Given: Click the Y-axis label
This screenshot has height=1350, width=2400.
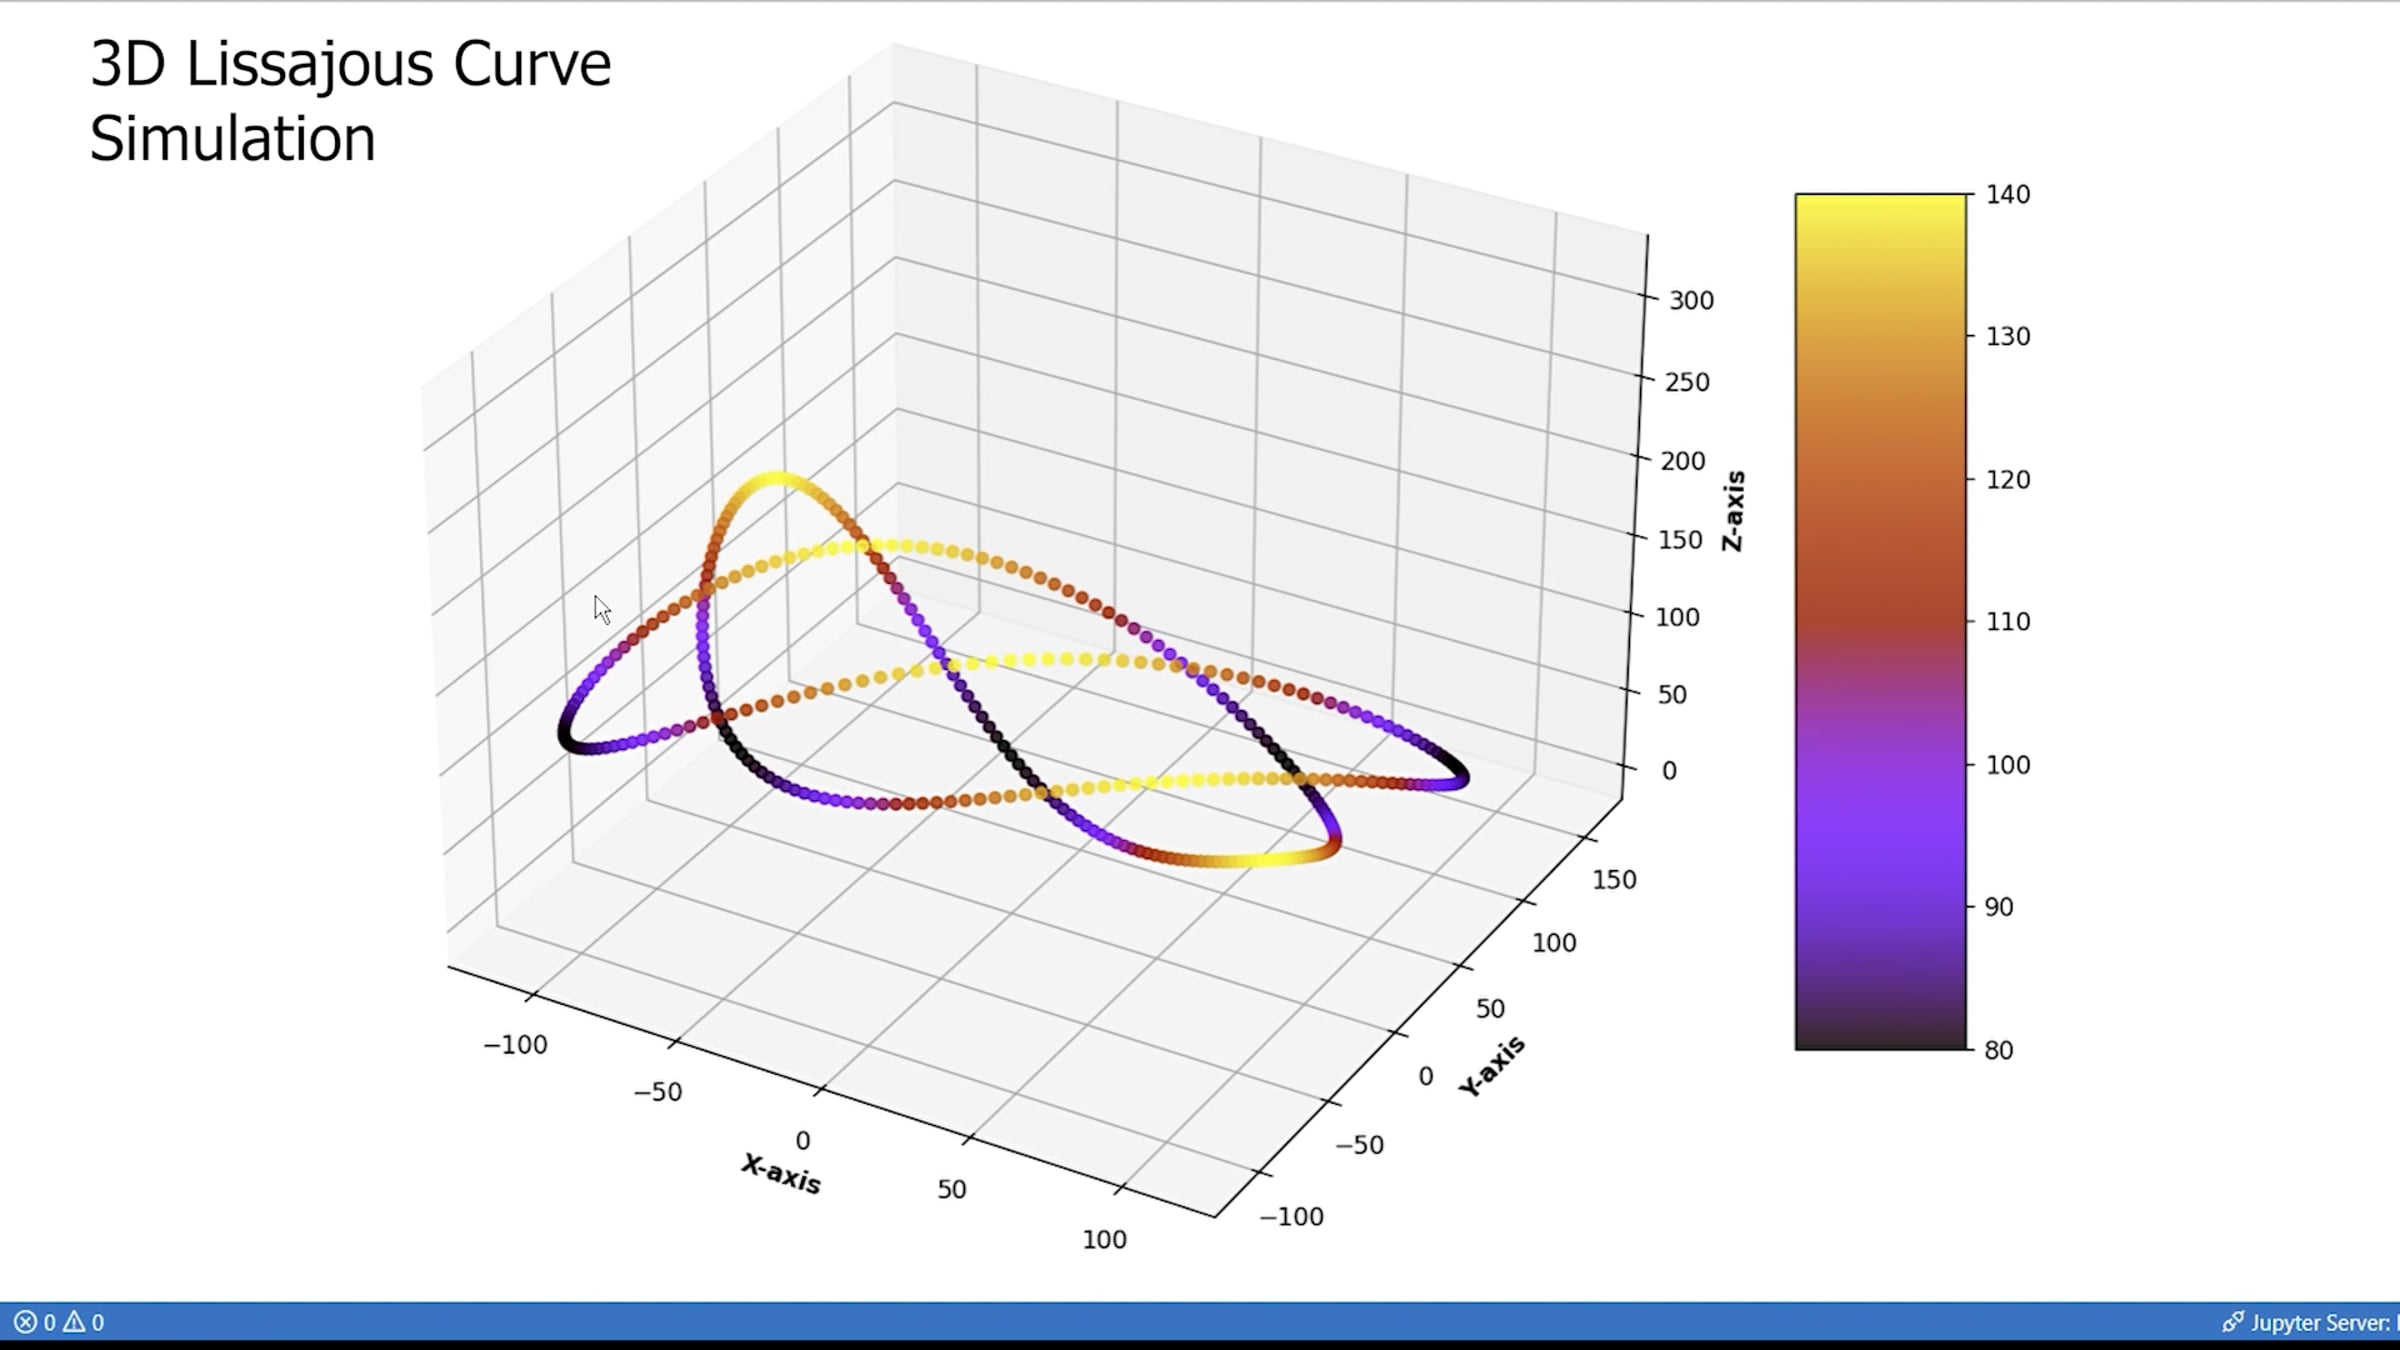Looking at the screenshot, I should (1492, 1067).
